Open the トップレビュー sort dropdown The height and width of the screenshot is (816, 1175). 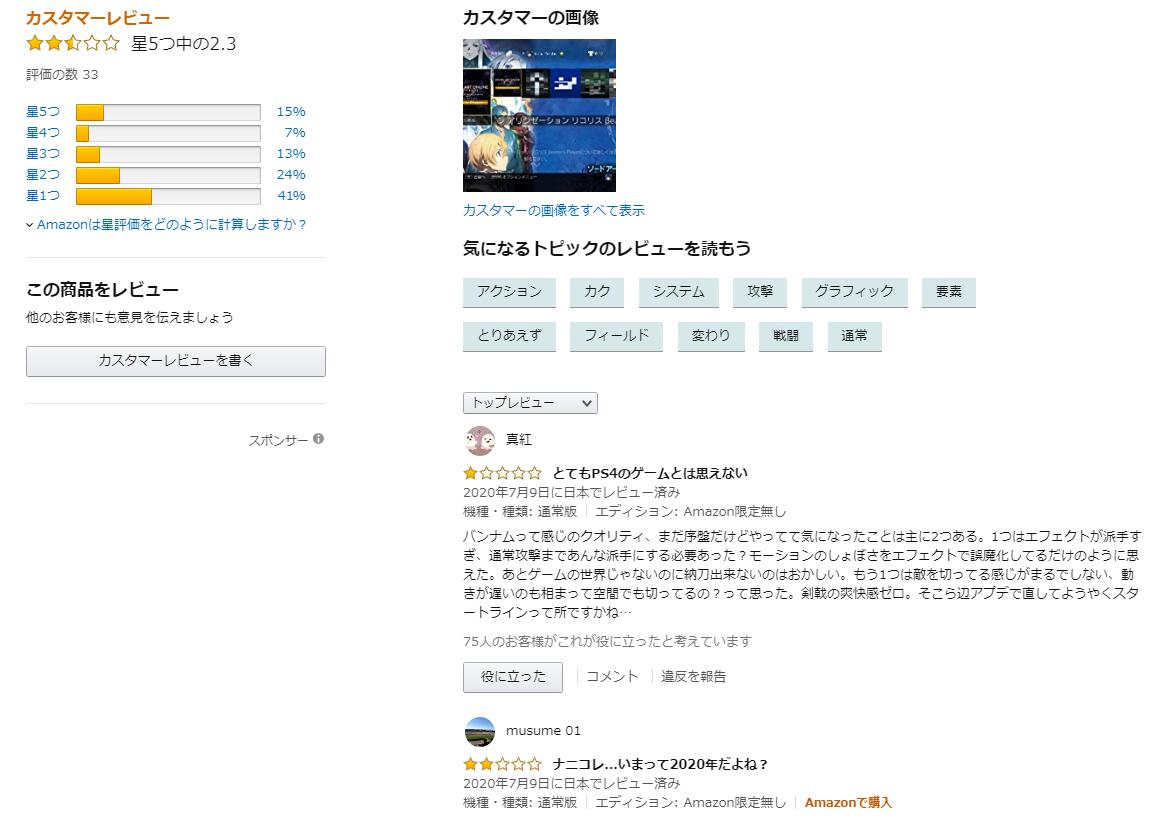[x=530, y=403]
